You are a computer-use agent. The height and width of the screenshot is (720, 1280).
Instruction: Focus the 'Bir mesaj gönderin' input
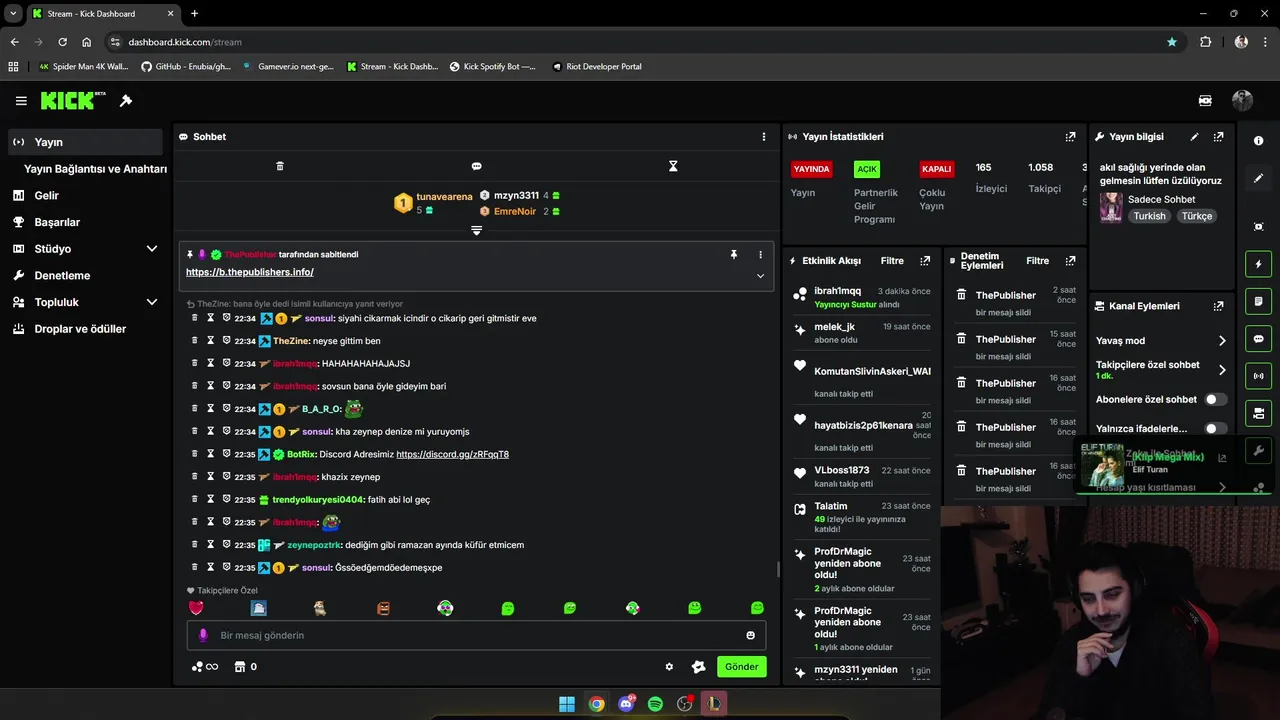click(x=476, y=635)
